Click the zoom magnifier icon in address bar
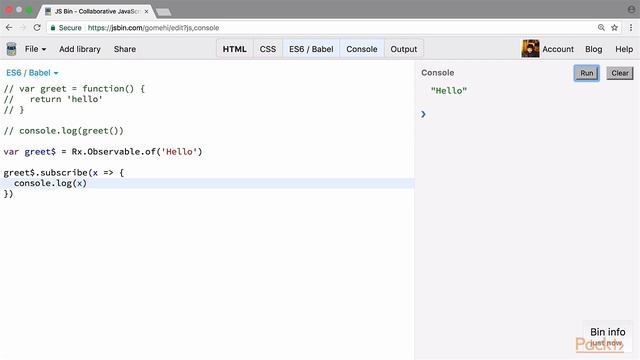This screenshot has height=360, width=640. pos(601,28)
